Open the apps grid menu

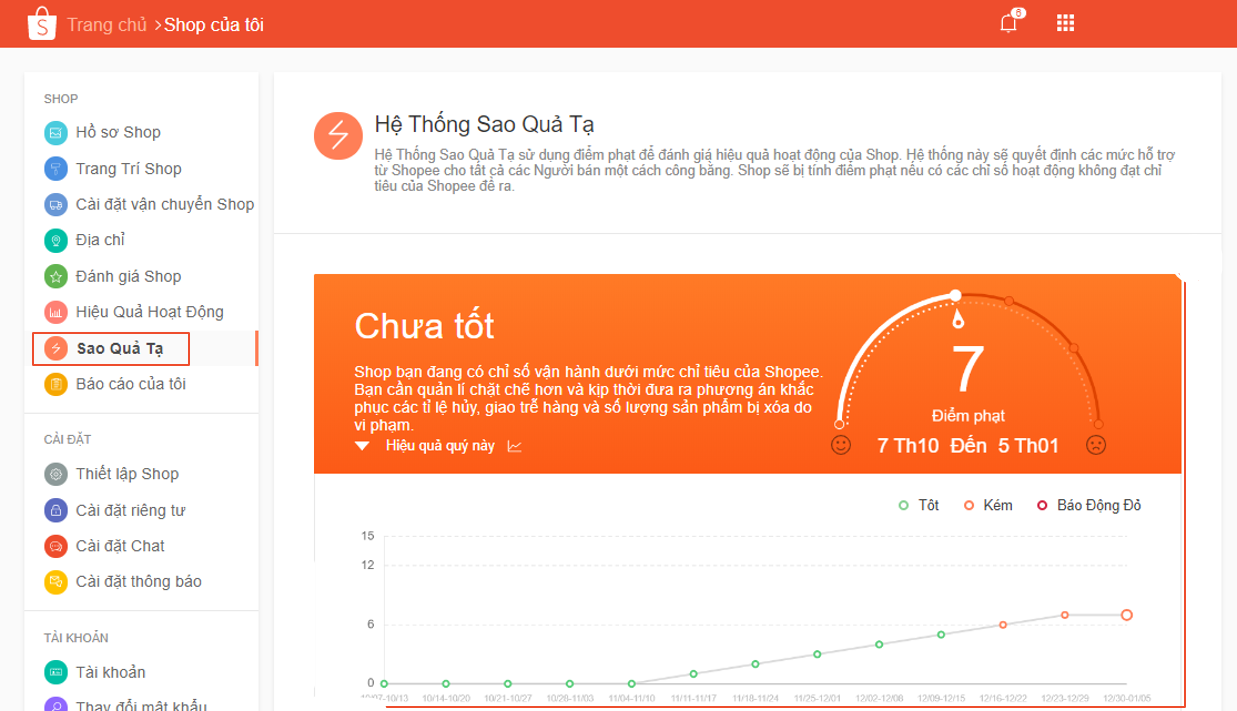(x=1066, y=24)
